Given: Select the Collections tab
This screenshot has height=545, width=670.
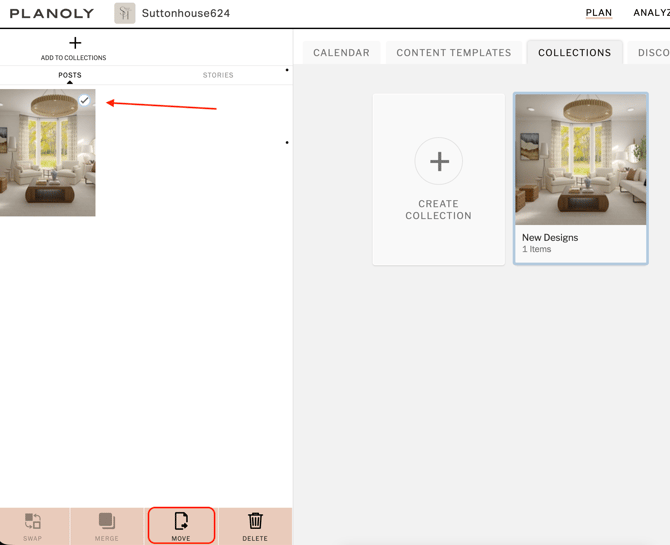Looking at the screenshot, I should coord(575,53).
